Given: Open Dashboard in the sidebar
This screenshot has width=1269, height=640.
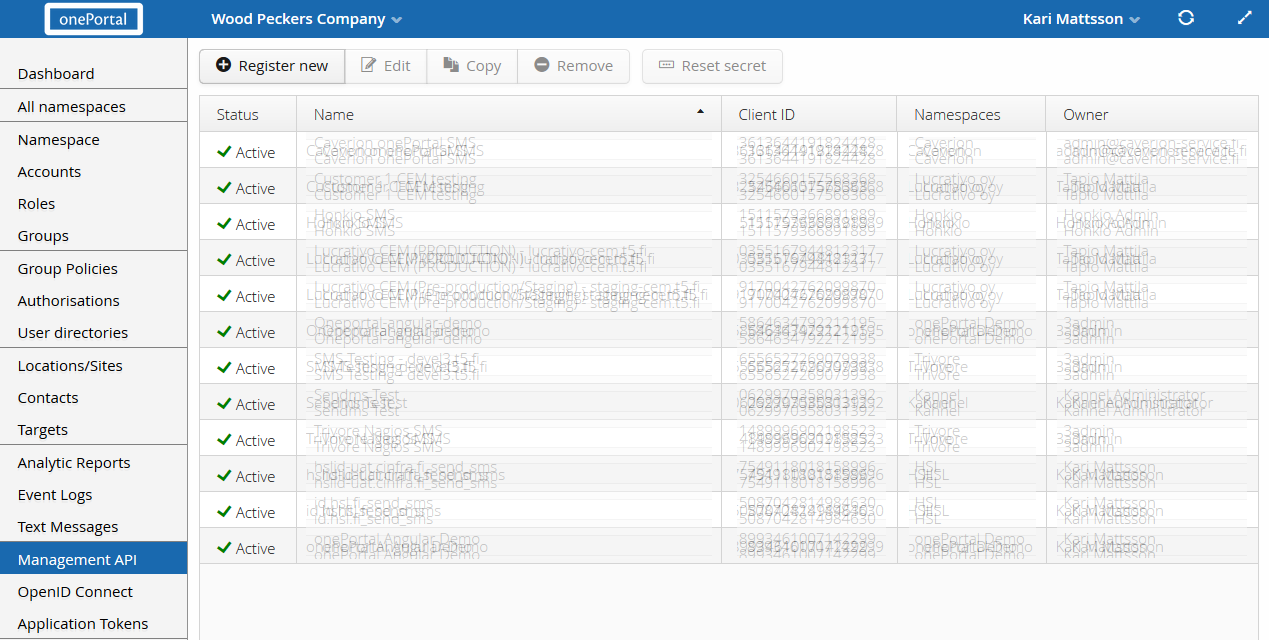Looking at the screenshot, I should point(56,74).
